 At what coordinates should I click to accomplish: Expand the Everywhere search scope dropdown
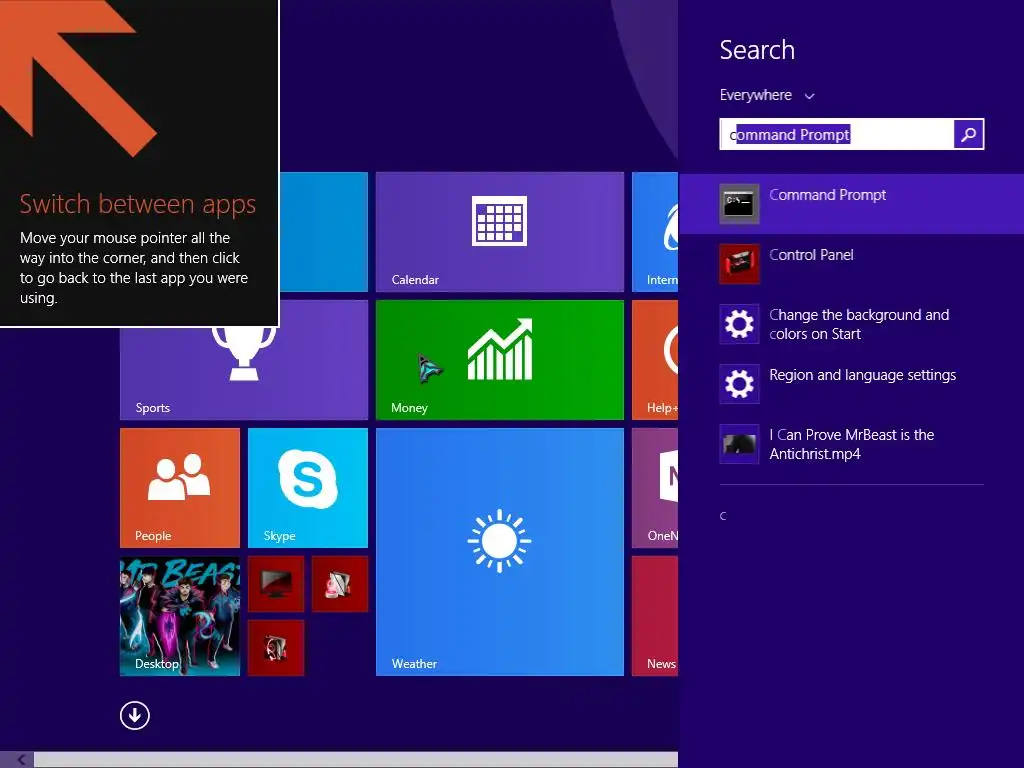tap(767, 95)
